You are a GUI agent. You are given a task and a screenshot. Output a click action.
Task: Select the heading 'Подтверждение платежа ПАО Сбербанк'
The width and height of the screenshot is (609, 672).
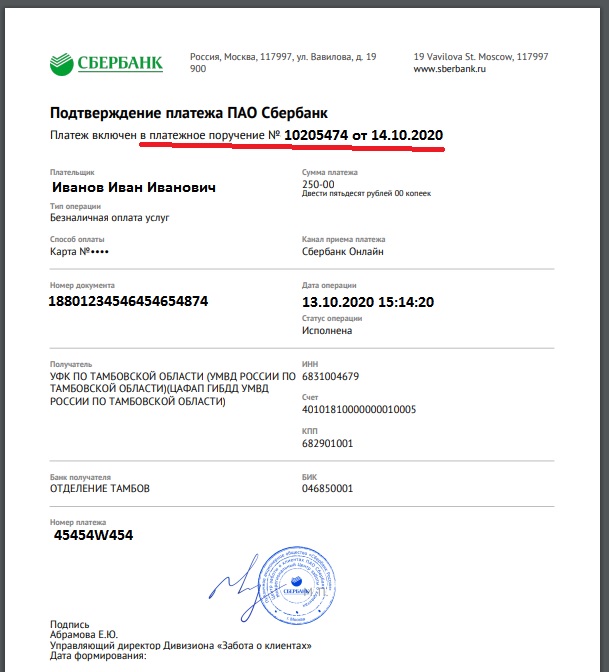[189, 113]
